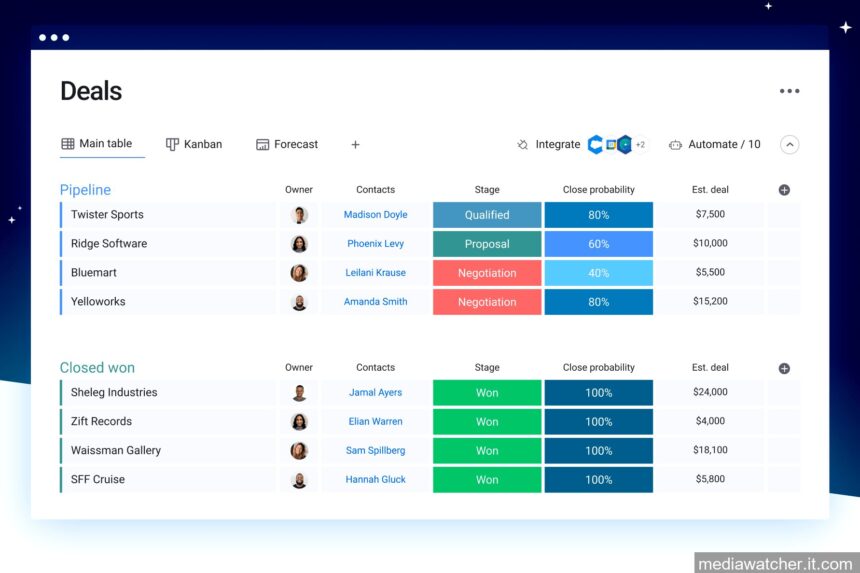Image resolution: width=860 pixels, height=573 pixels.
Task: Click Sheleg Industries 100% close probability
Action: click(x=598, y=393)
